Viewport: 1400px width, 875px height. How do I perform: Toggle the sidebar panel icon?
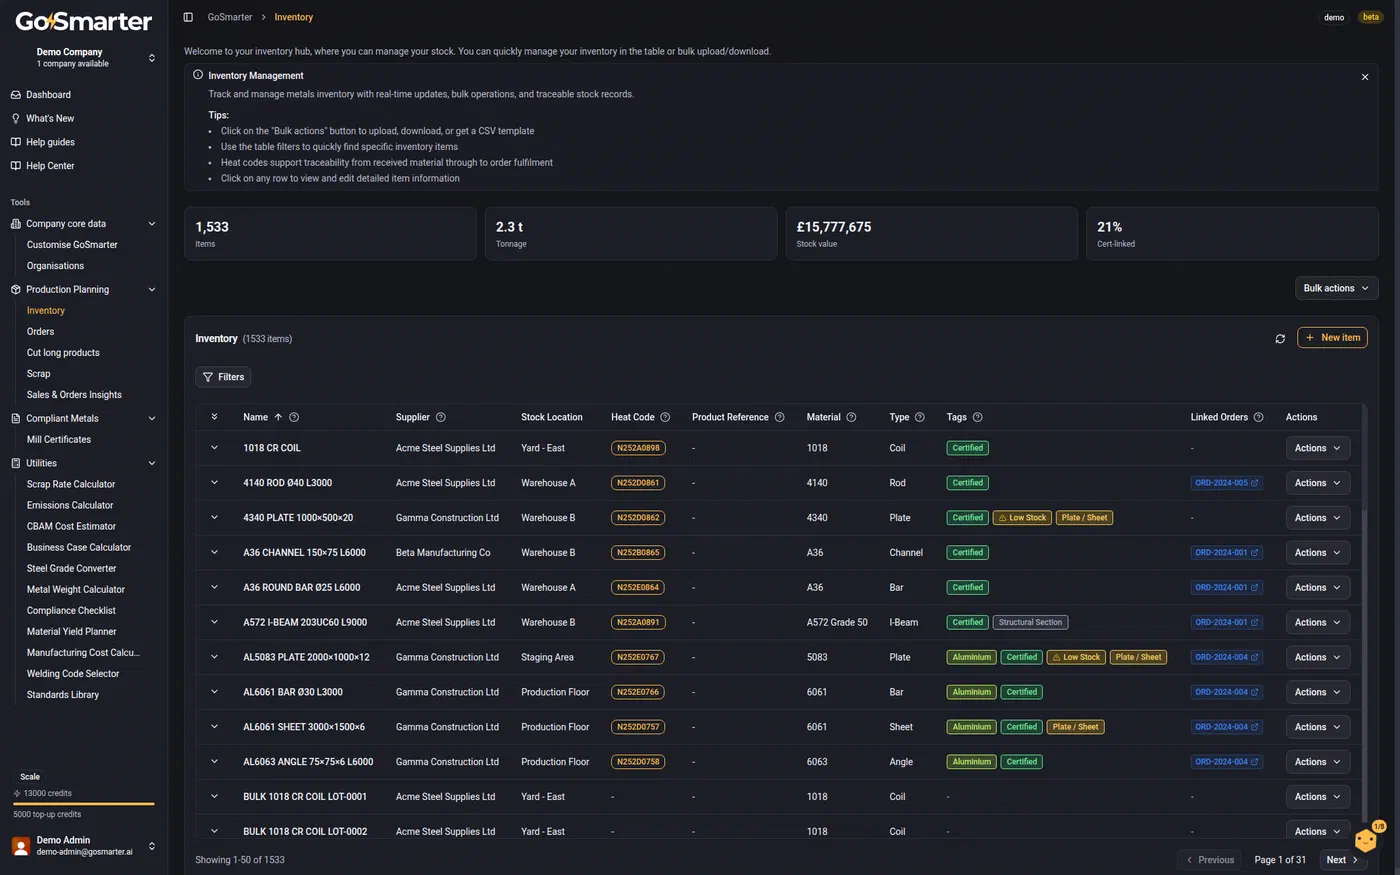(188, 17)
